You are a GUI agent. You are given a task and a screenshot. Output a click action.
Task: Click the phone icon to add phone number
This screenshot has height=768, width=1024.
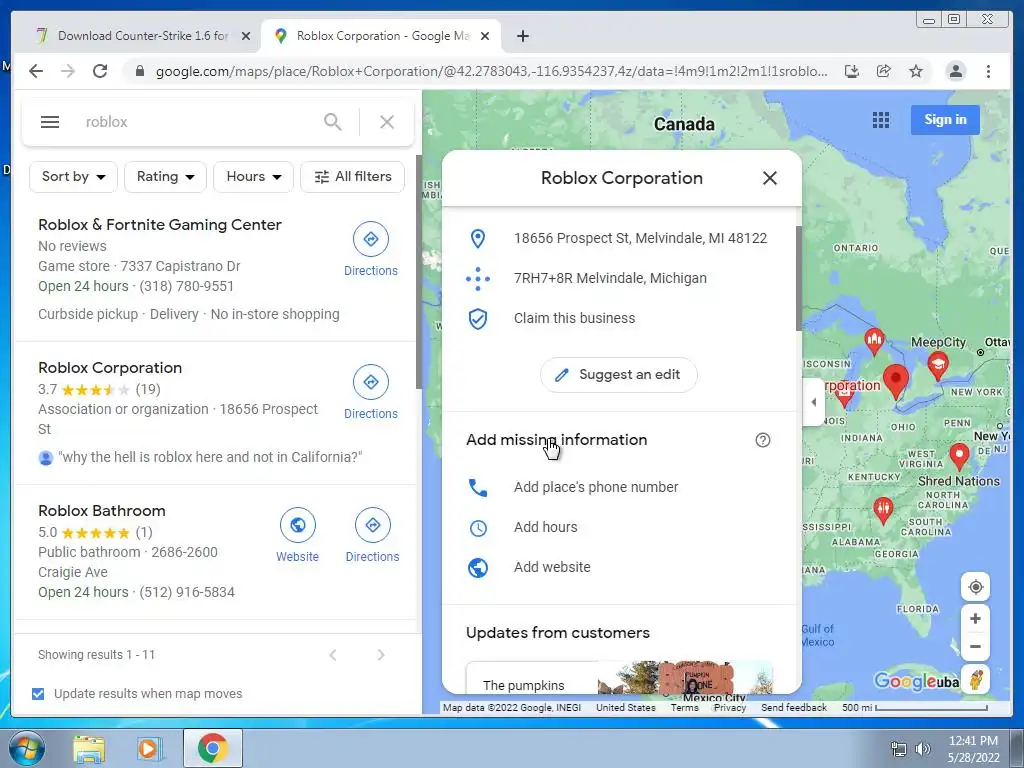[x=478, y=488]
